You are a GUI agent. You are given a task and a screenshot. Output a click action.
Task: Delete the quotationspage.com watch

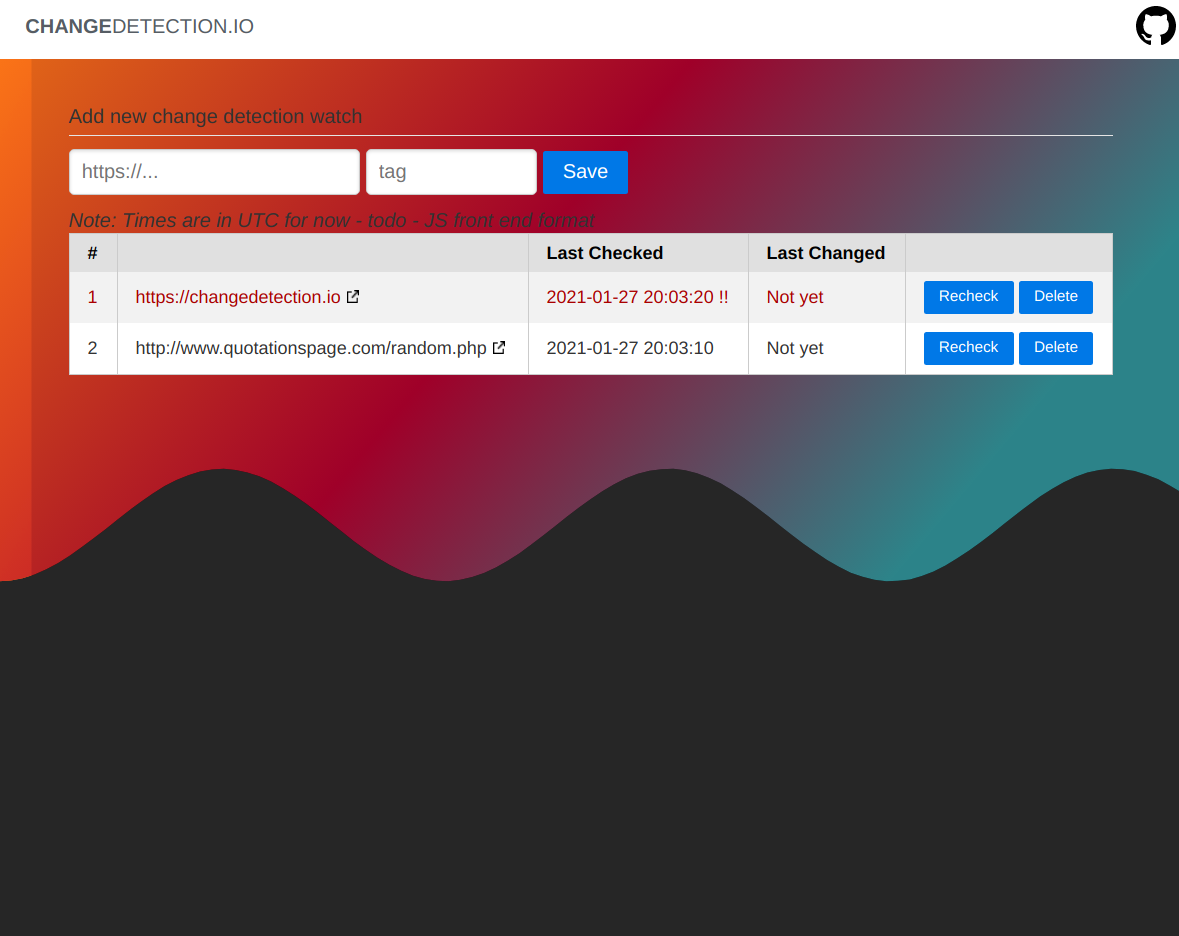(x=1055, y=348)
